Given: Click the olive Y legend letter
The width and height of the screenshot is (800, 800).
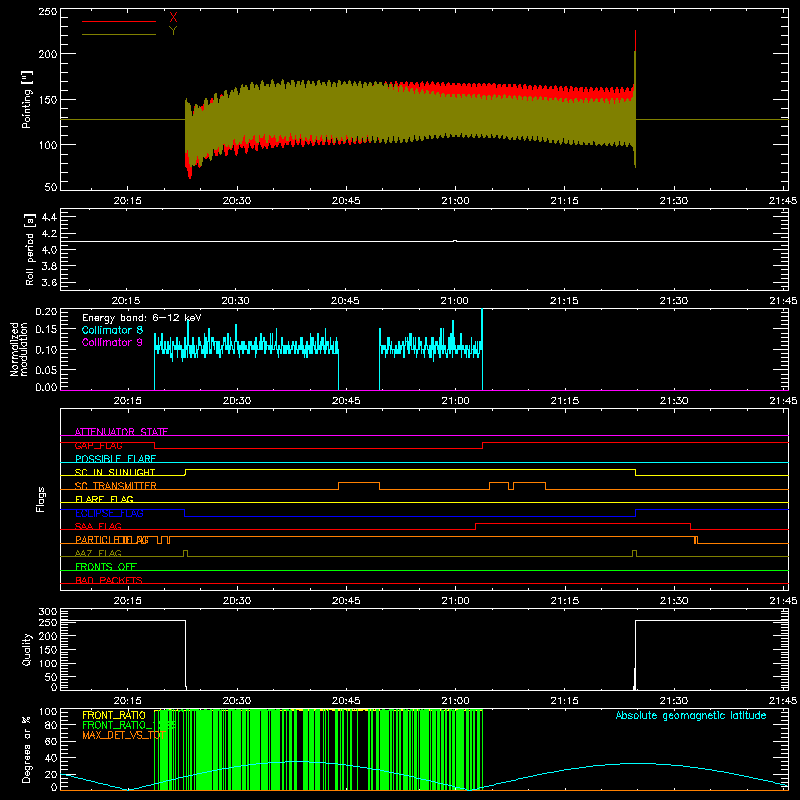Looking at the screenshot, I should click(173, 31).
